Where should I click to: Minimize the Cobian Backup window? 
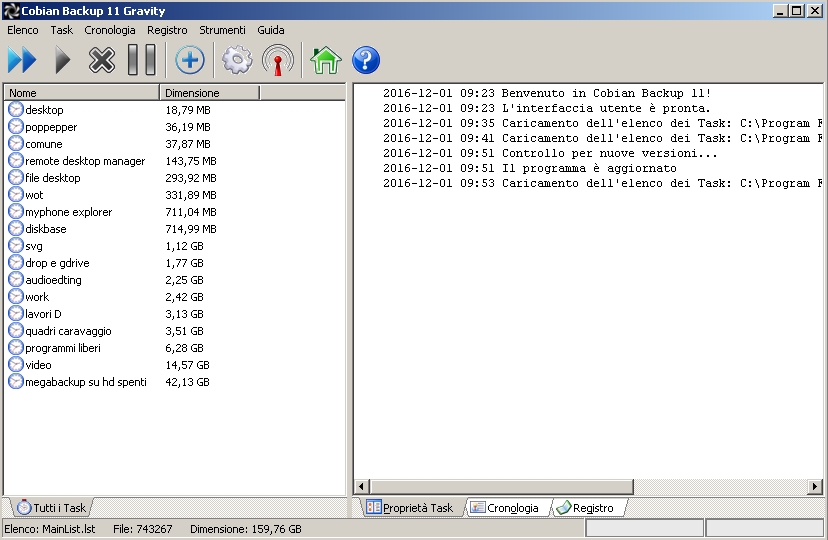[780, 11]
